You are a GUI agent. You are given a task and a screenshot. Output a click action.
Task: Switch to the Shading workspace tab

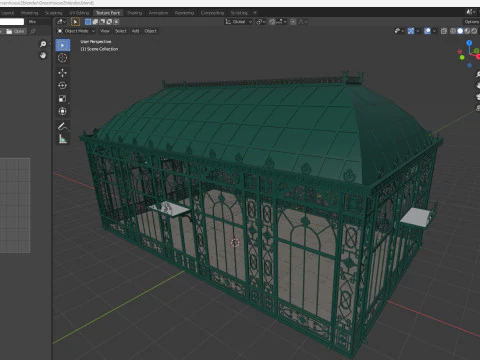pyautogui.click(x=134, y=13)
